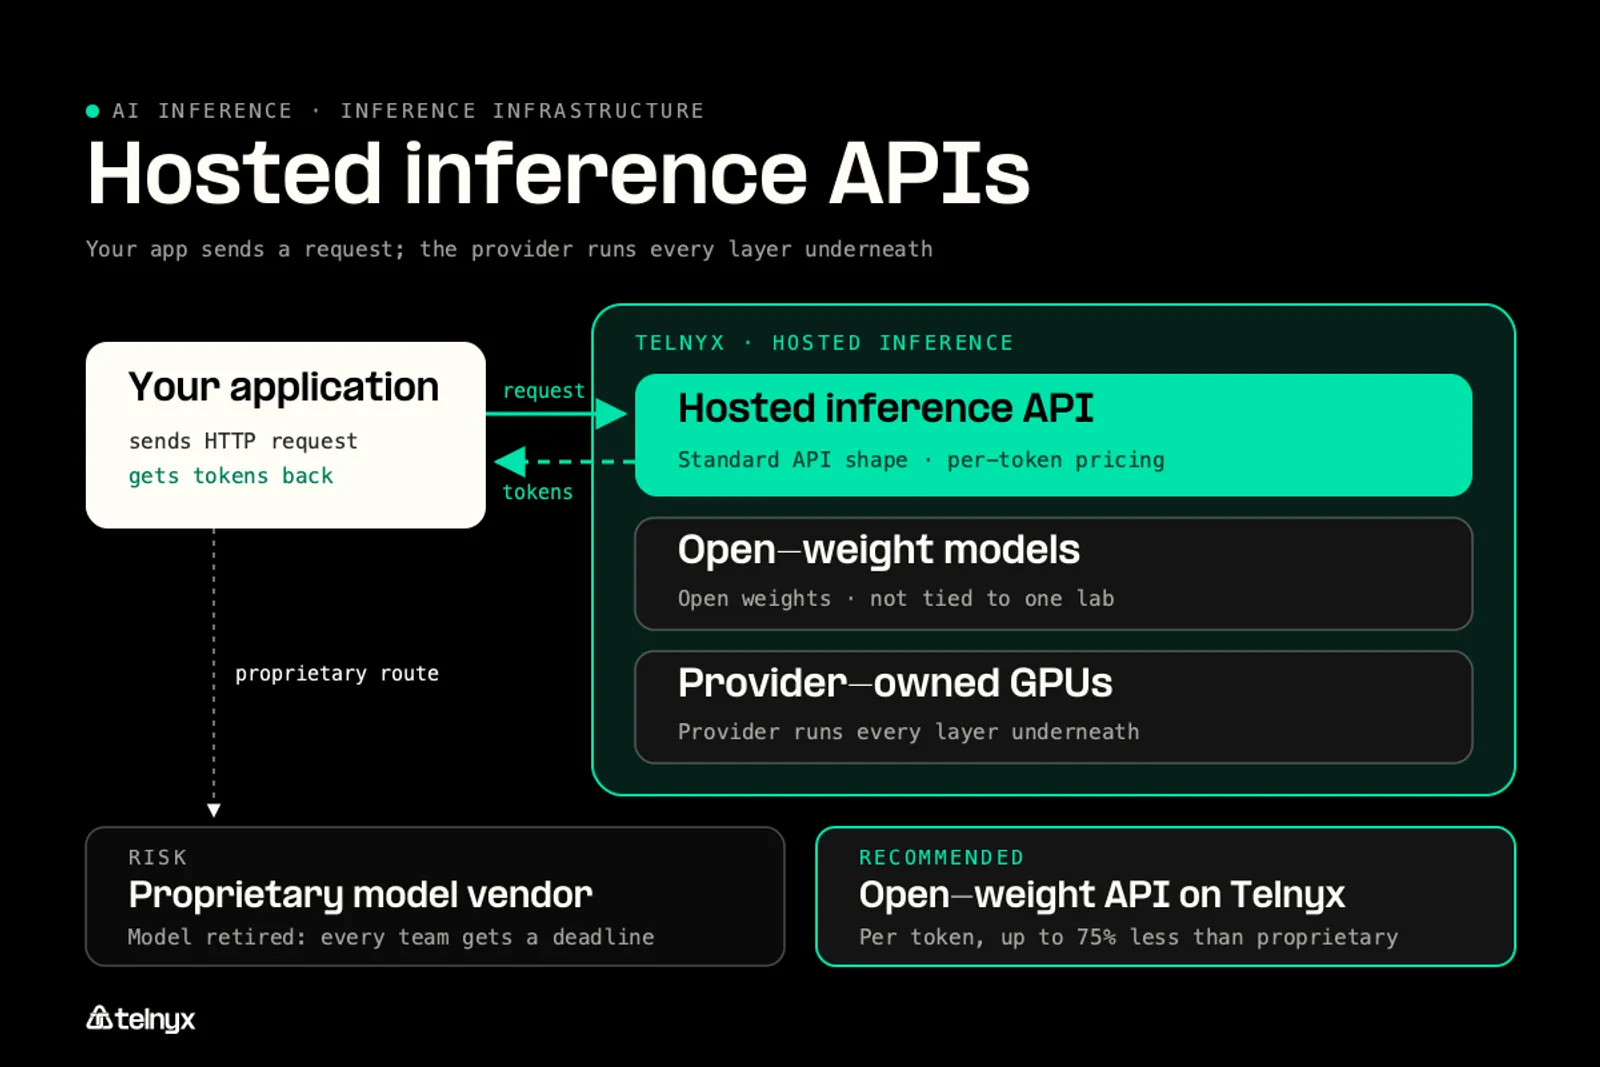The image size is (1600, 1067).
Task: Click 'INFERENCE INFRASTRUCTURE' breadcrumb text
Action: pyautogui.click(x=522, y=111)
